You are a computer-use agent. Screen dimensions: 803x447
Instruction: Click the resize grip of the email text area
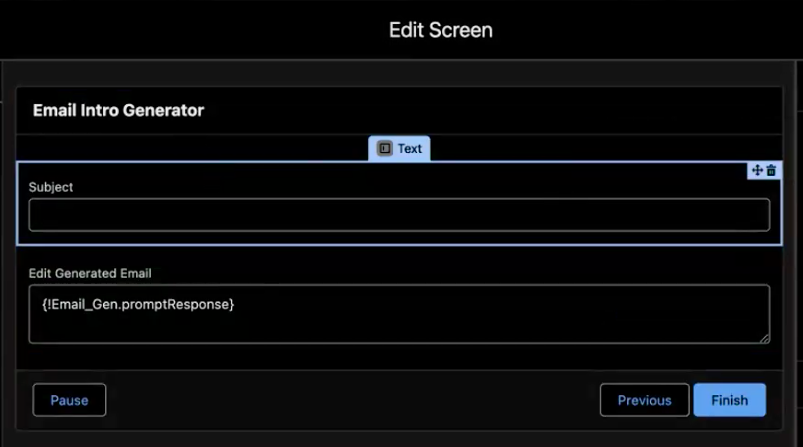[765, 338]
